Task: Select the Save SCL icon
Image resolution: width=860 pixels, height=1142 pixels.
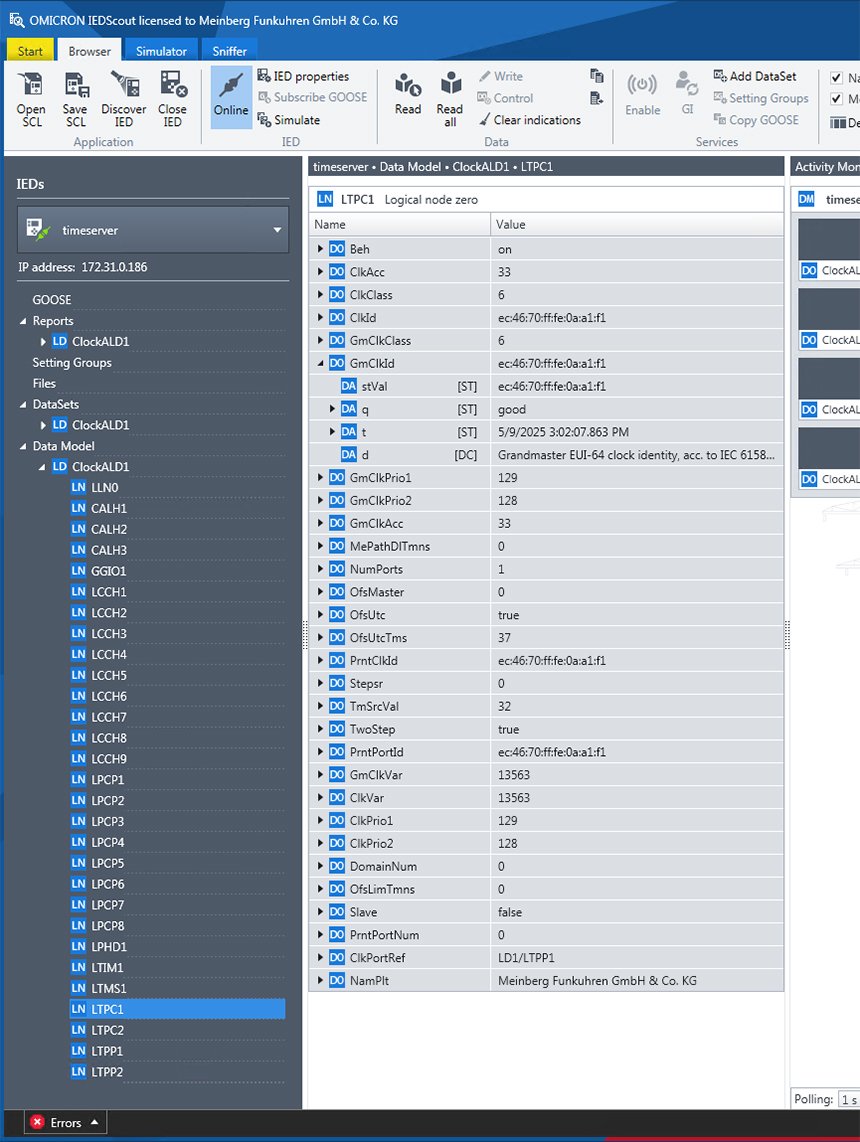Action: pos(77,98)
